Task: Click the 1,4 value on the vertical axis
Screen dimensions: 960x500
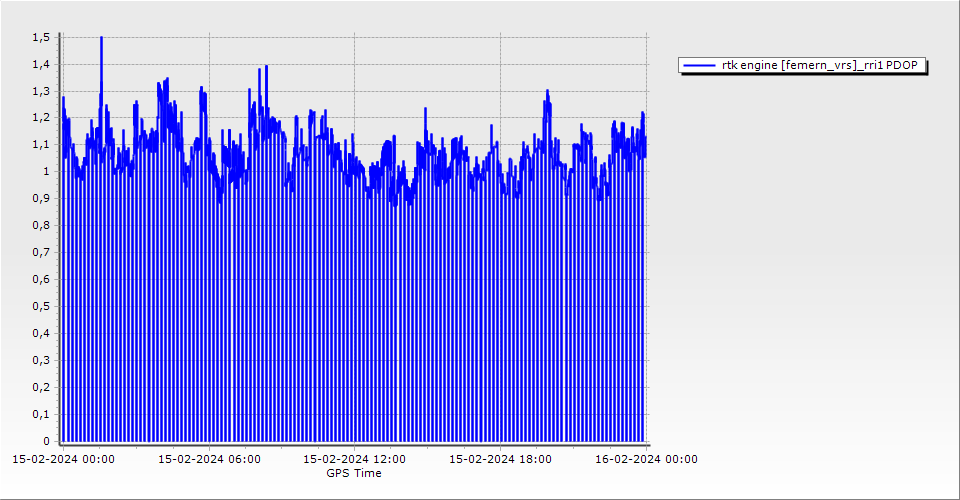Action: click(x=40, y=64)
